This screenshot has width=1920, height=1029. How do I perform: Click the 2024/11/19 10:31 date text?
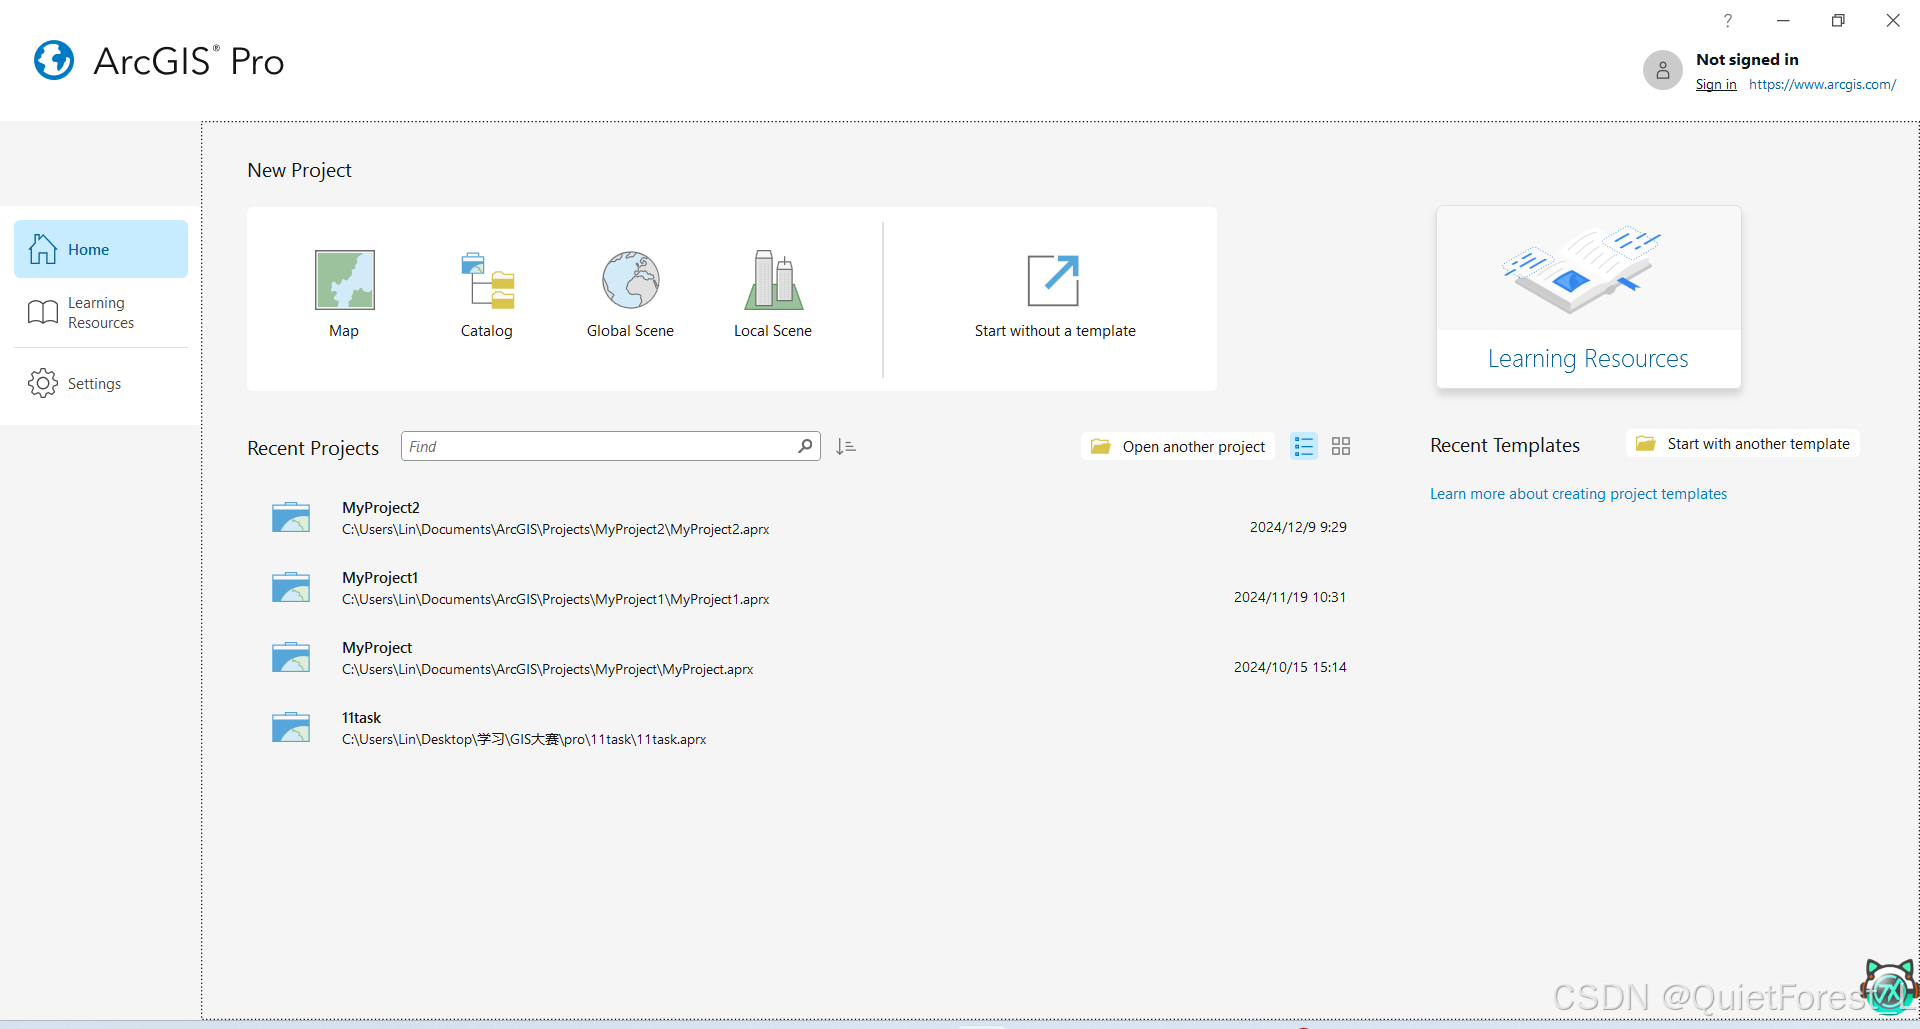[x=1290, y=597]
